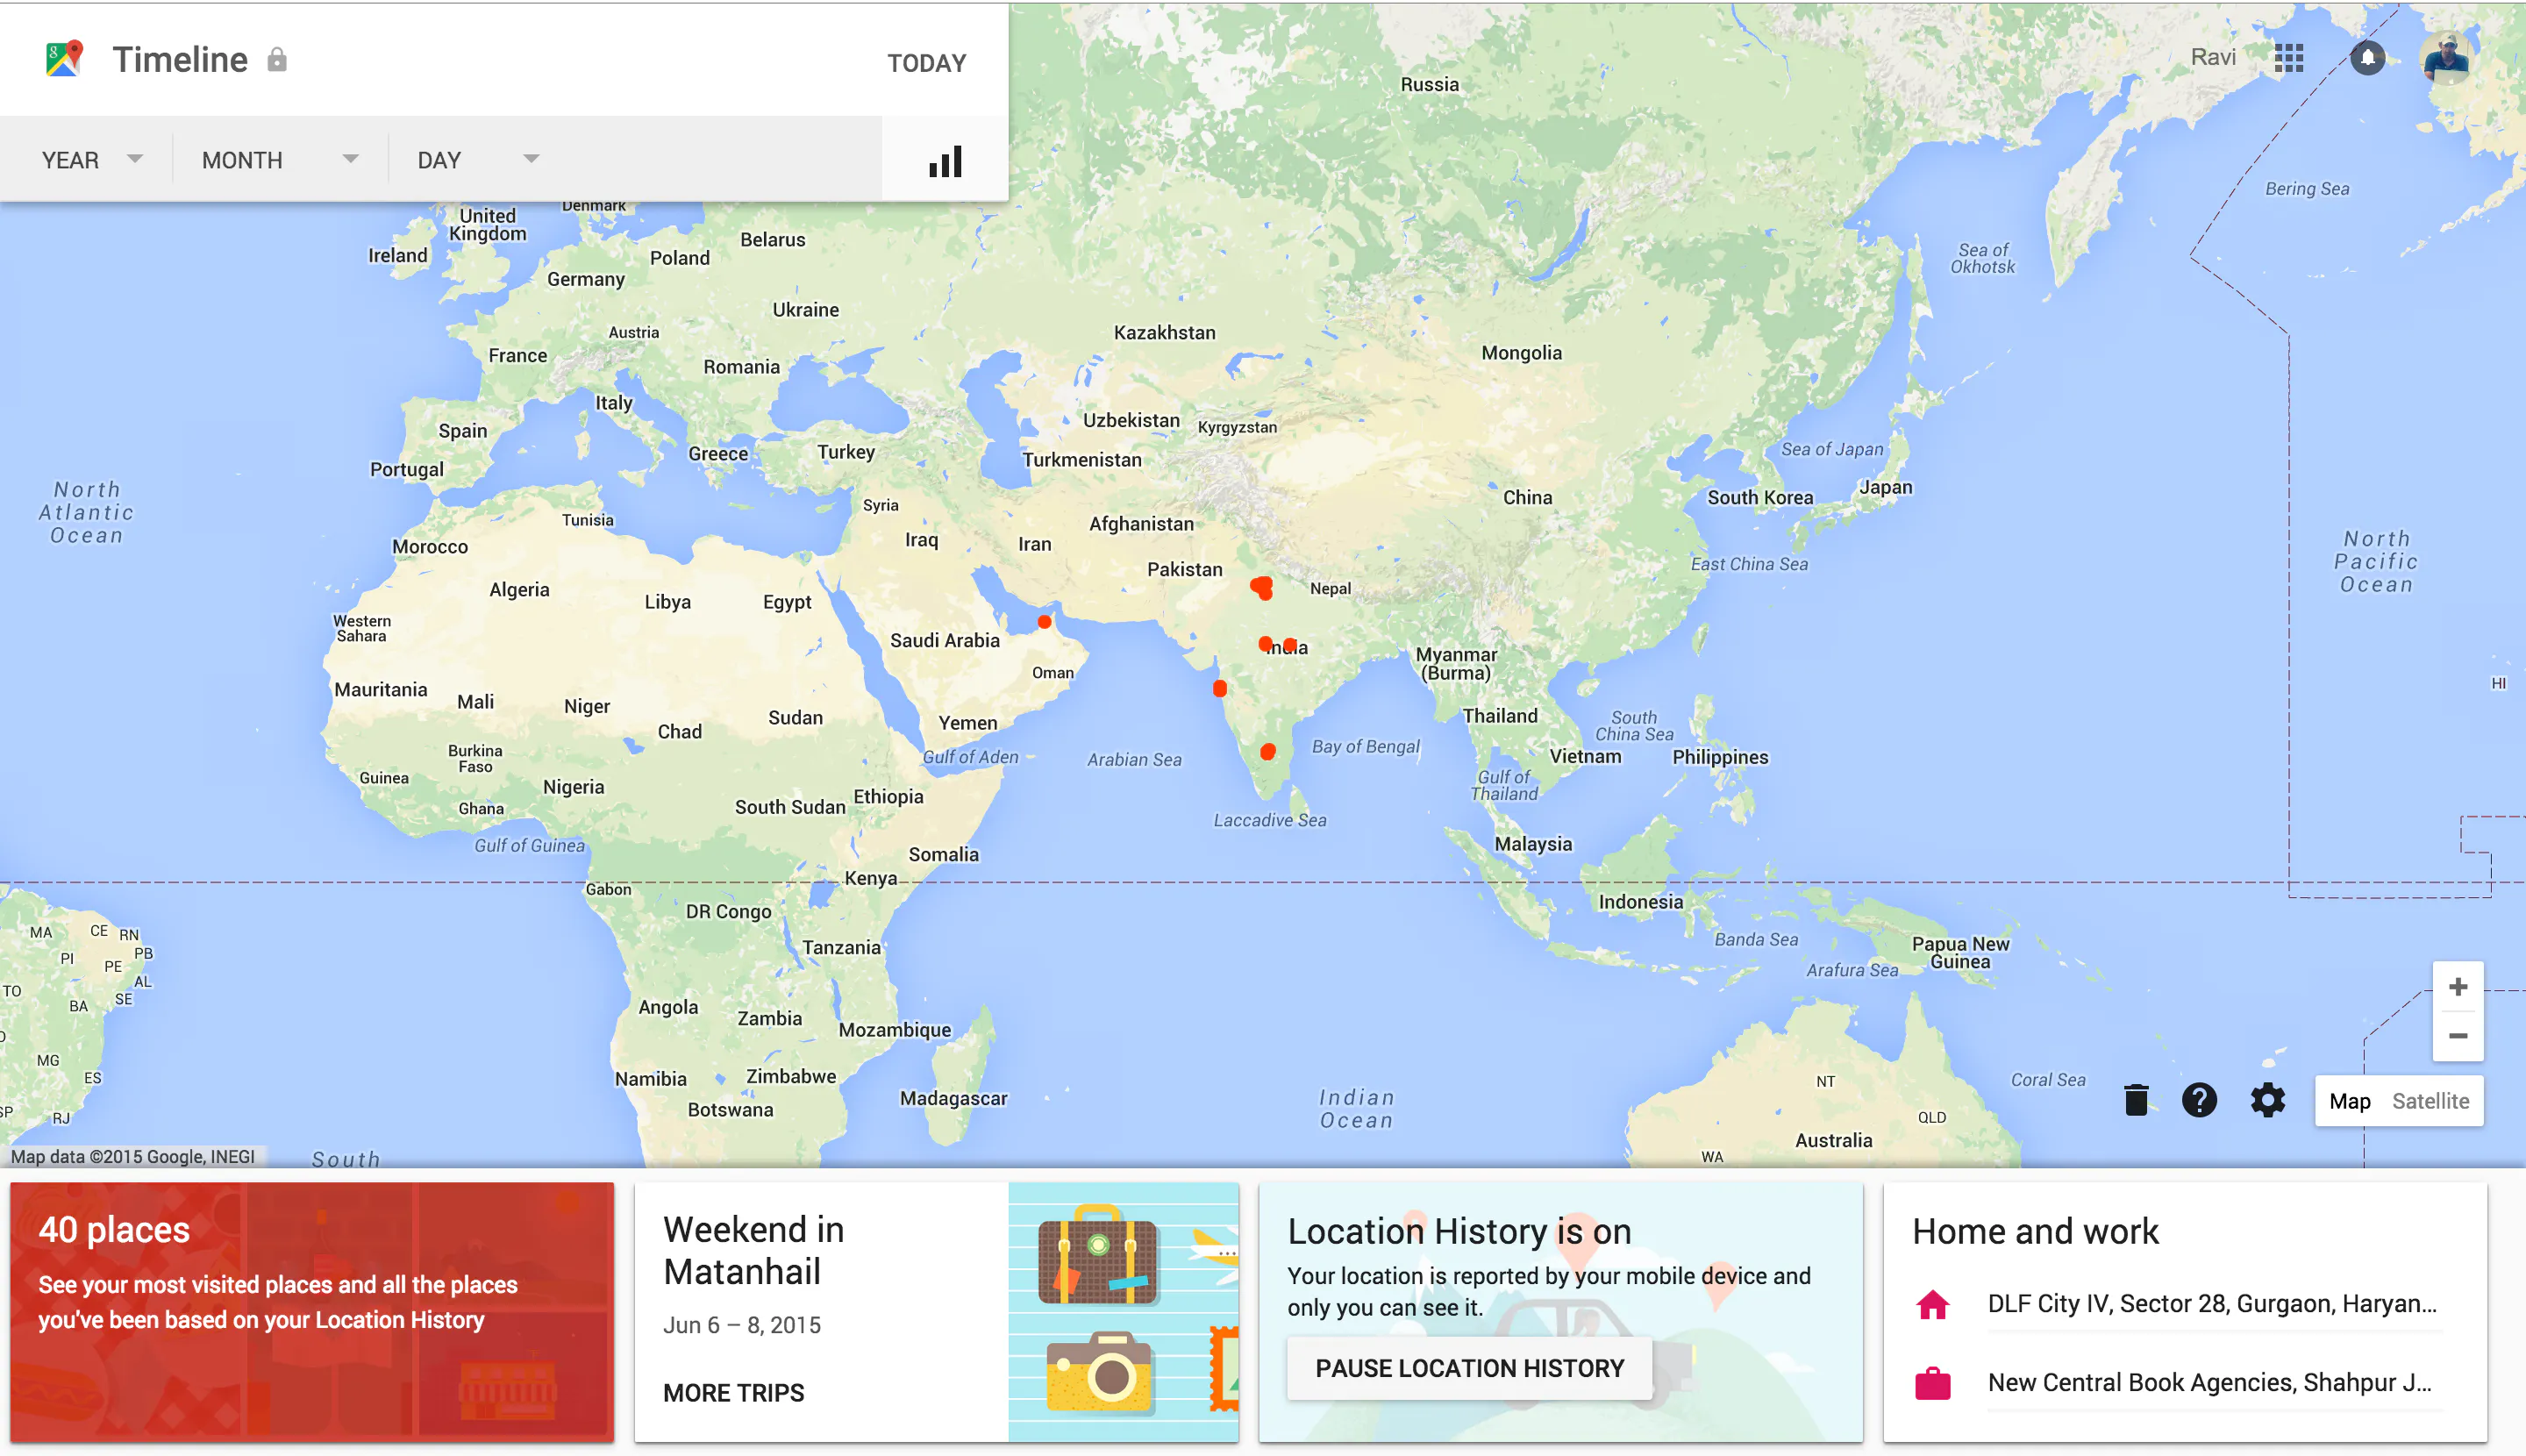
Task: Open MORE TRIPS link
Action: tap(733, 1393)
